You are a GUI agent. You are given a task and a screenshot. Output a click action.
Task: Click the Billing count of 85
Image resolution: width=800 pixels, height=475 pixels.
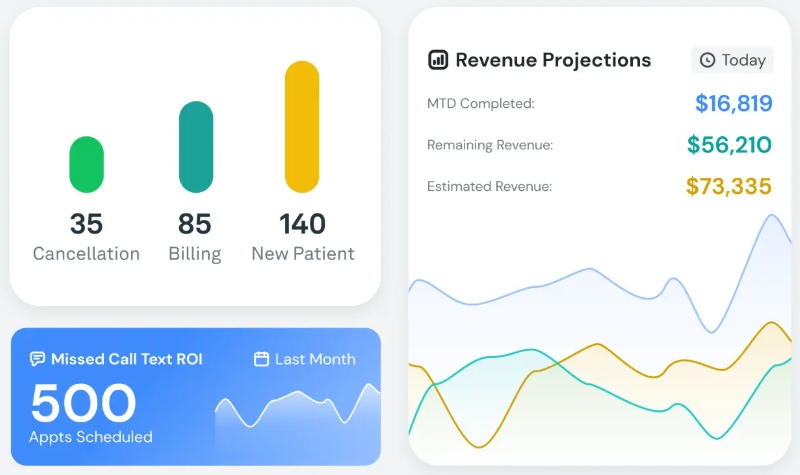pyautogui.click(x=195, y=224)
